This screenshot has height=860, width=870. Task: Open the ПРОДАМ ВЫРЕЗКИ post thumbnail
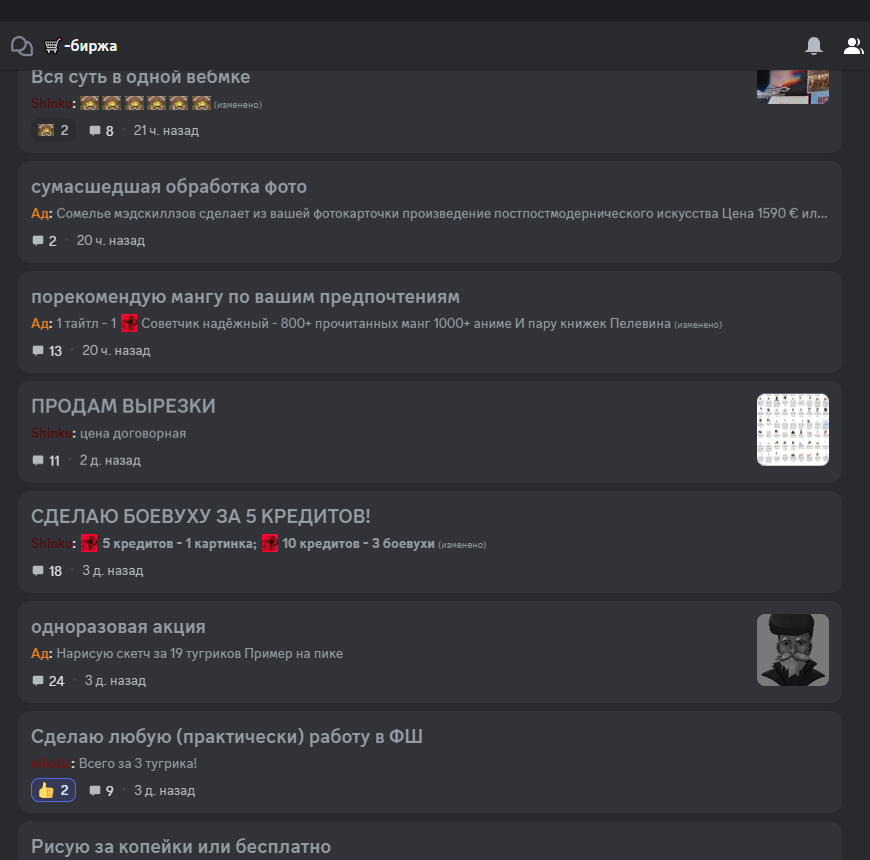click(792, 429)
